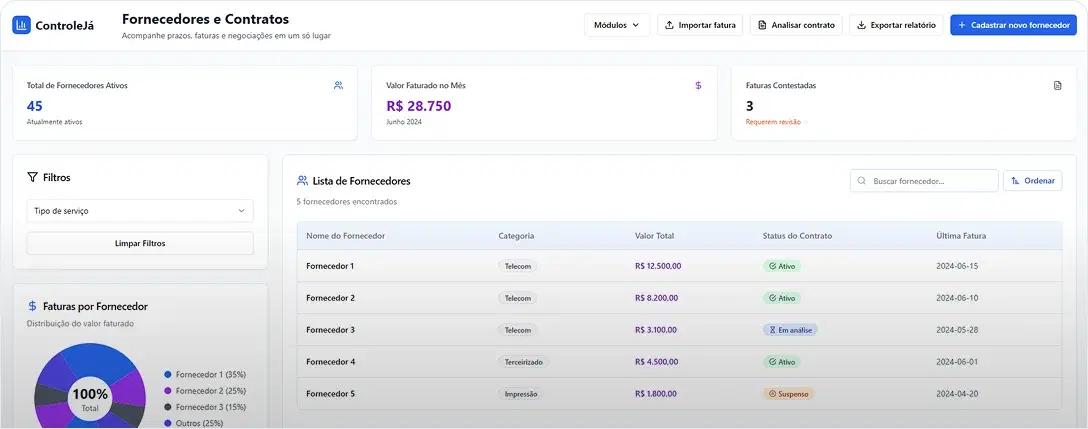The width and height of the screenshot is (1088, 429).
Task: Click the Exportar relatório button
Action: [896, 25]
